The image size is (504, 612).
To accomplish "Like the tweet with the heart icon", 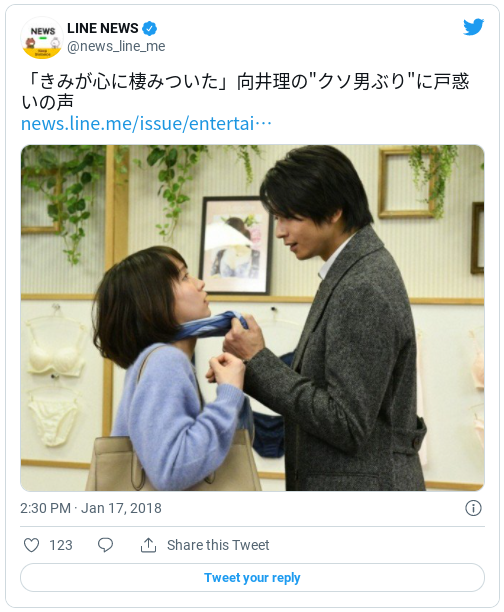I will point(31,545).
